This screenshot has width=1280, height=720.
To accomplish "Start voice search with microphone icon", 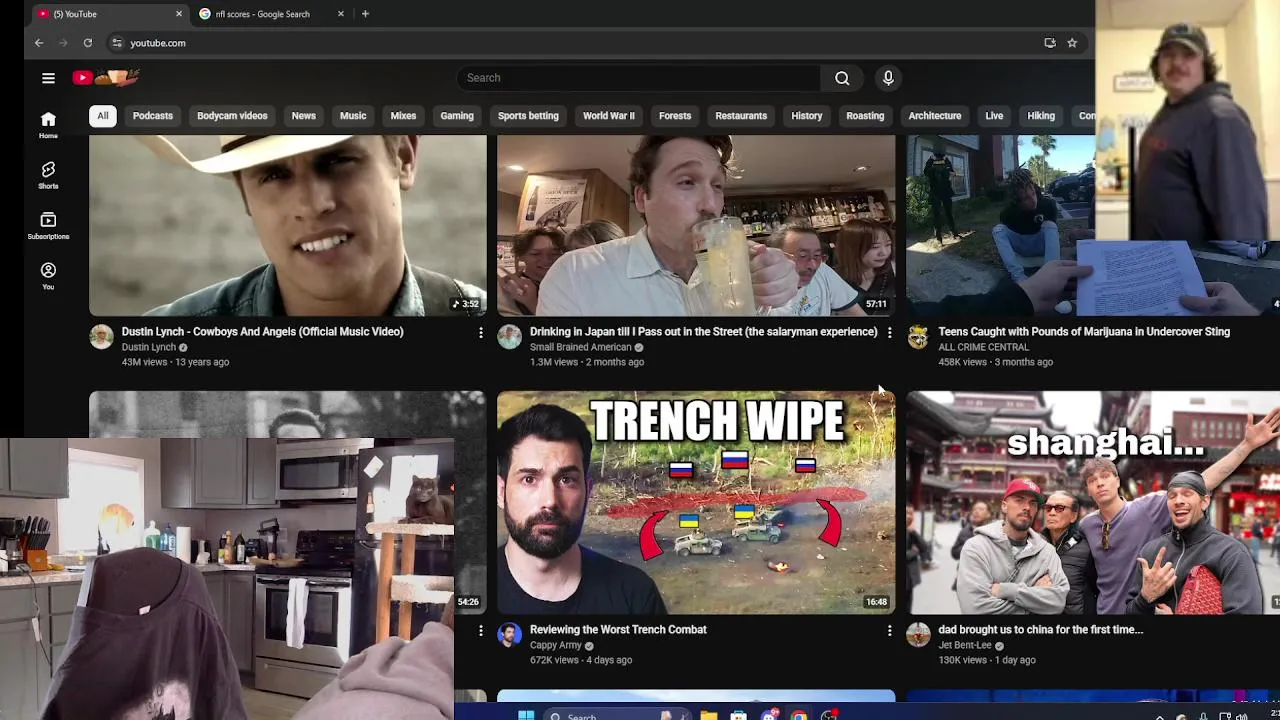I will [888, 78].
